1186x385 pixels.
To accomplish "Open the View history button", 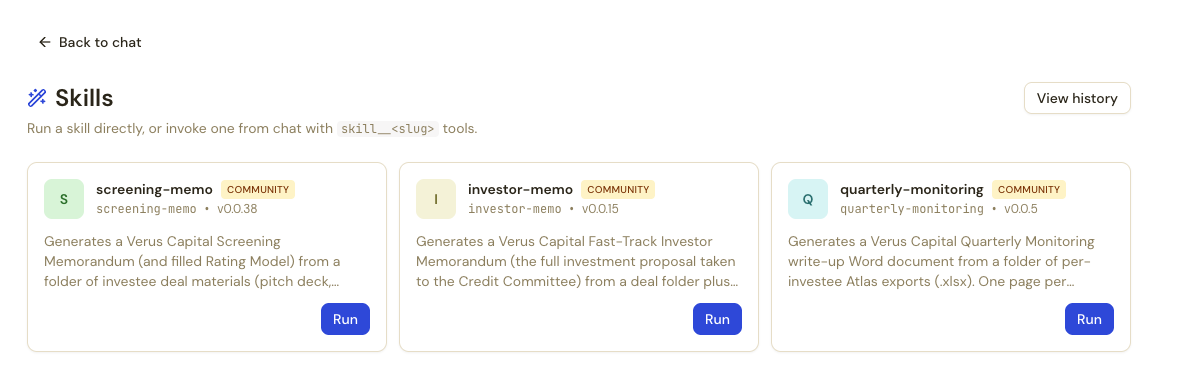I will (x=1077, y=98).
